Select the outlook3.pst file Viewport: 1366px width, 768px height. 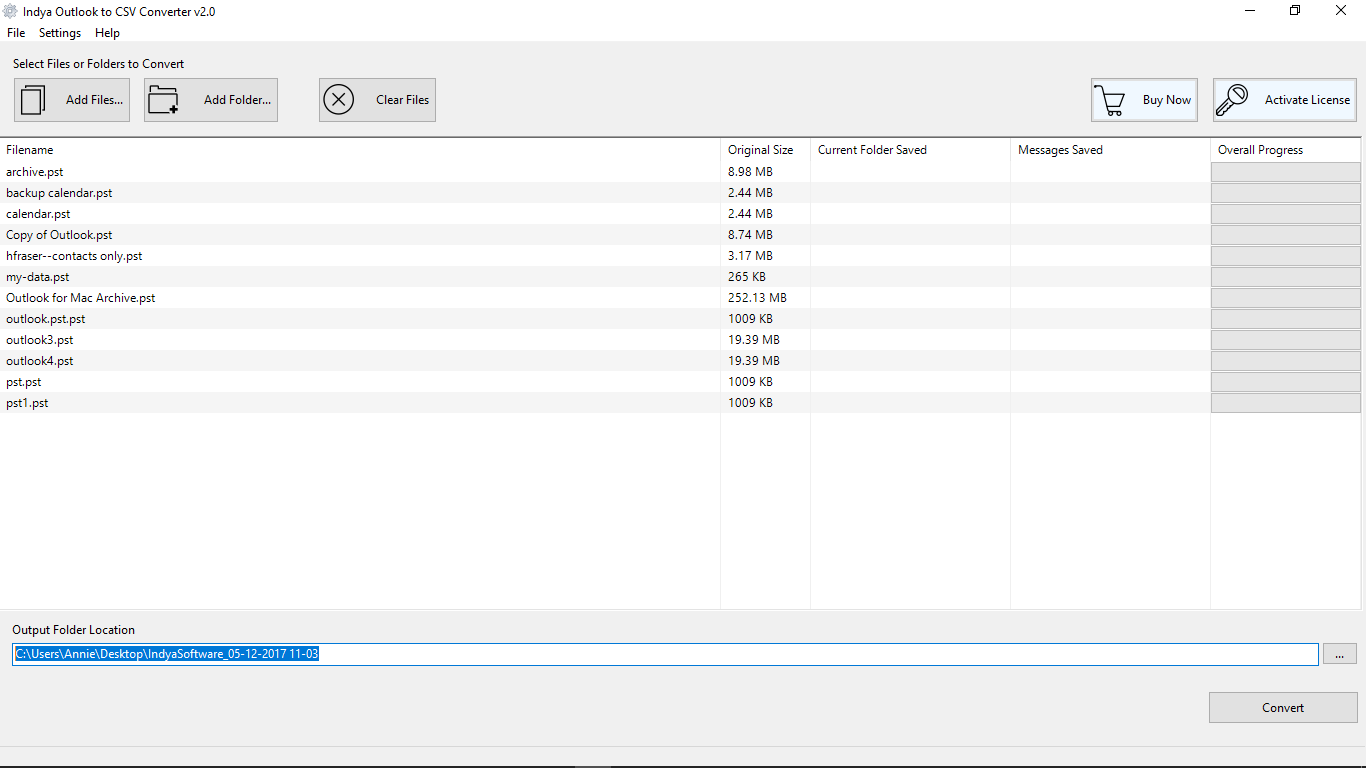40,340
